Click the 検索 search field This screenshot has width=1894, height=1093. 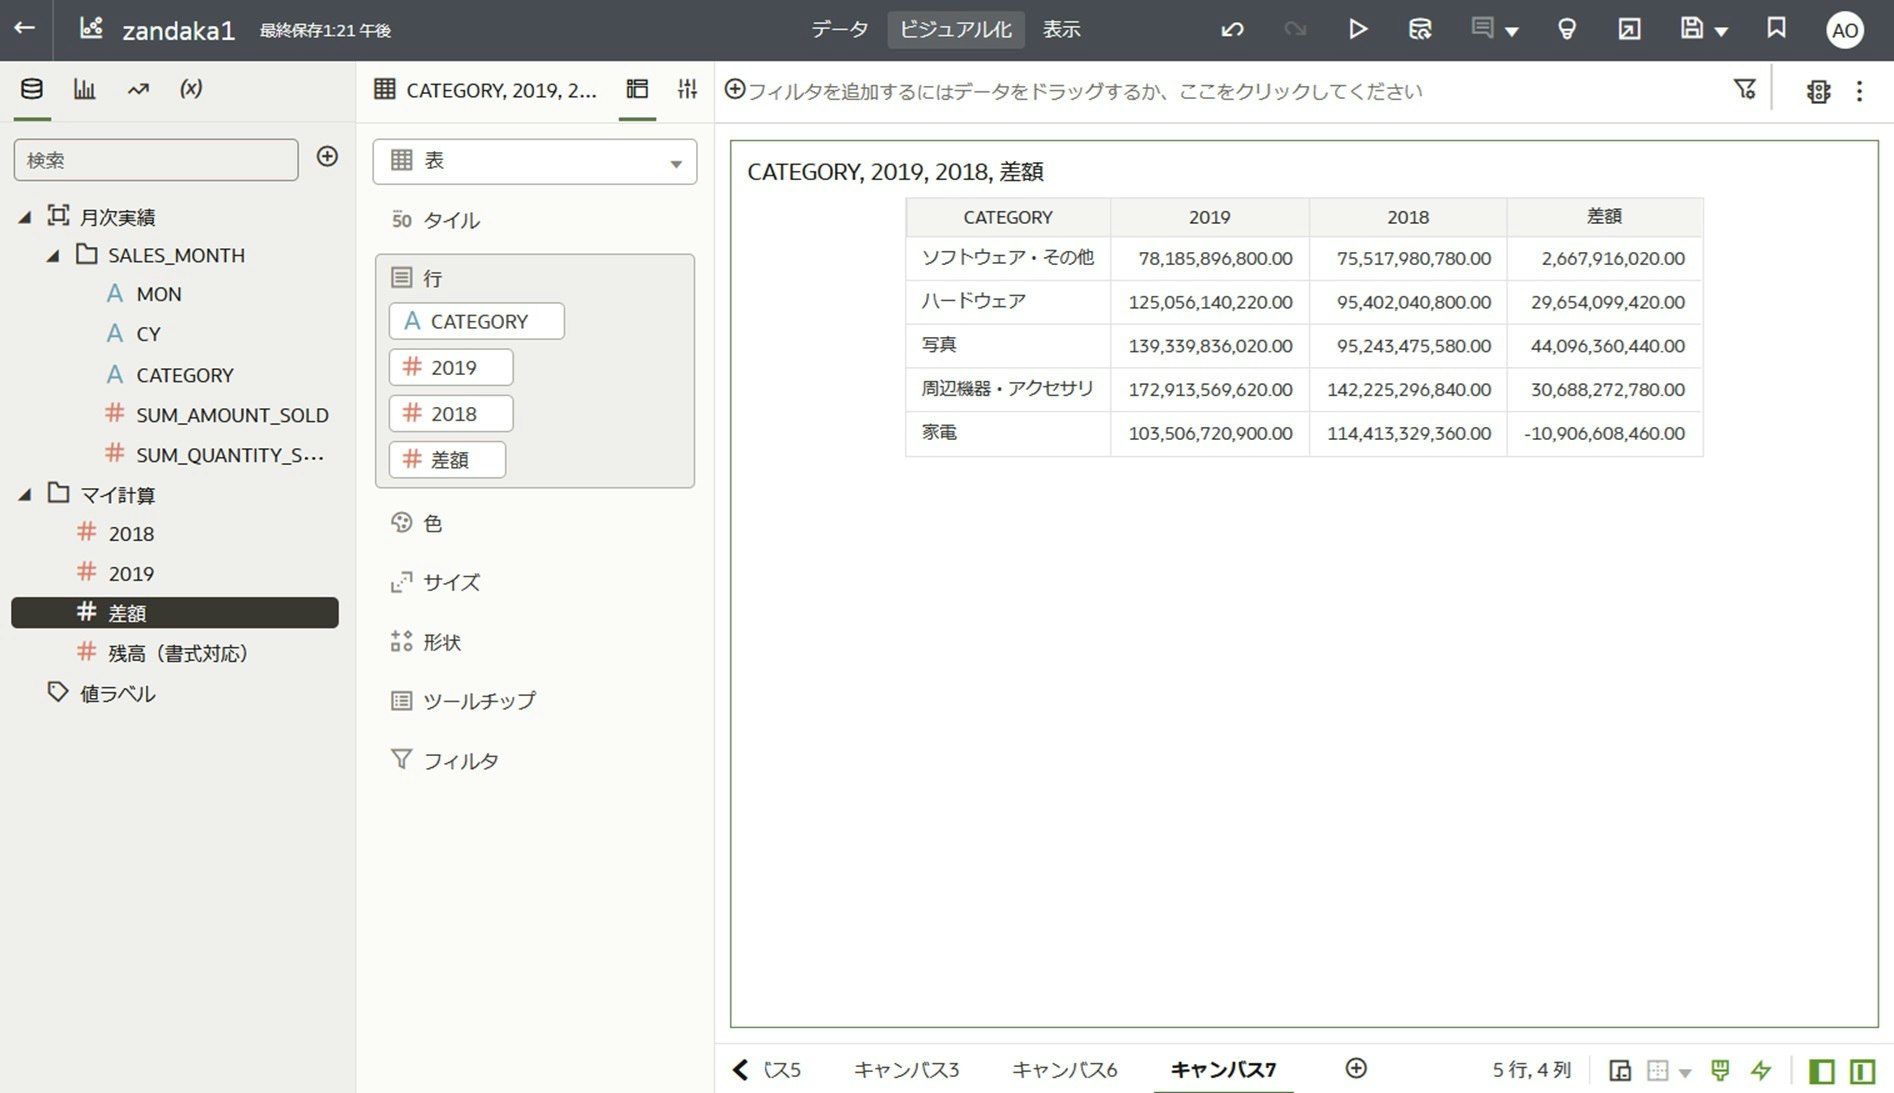pos(156,160)
